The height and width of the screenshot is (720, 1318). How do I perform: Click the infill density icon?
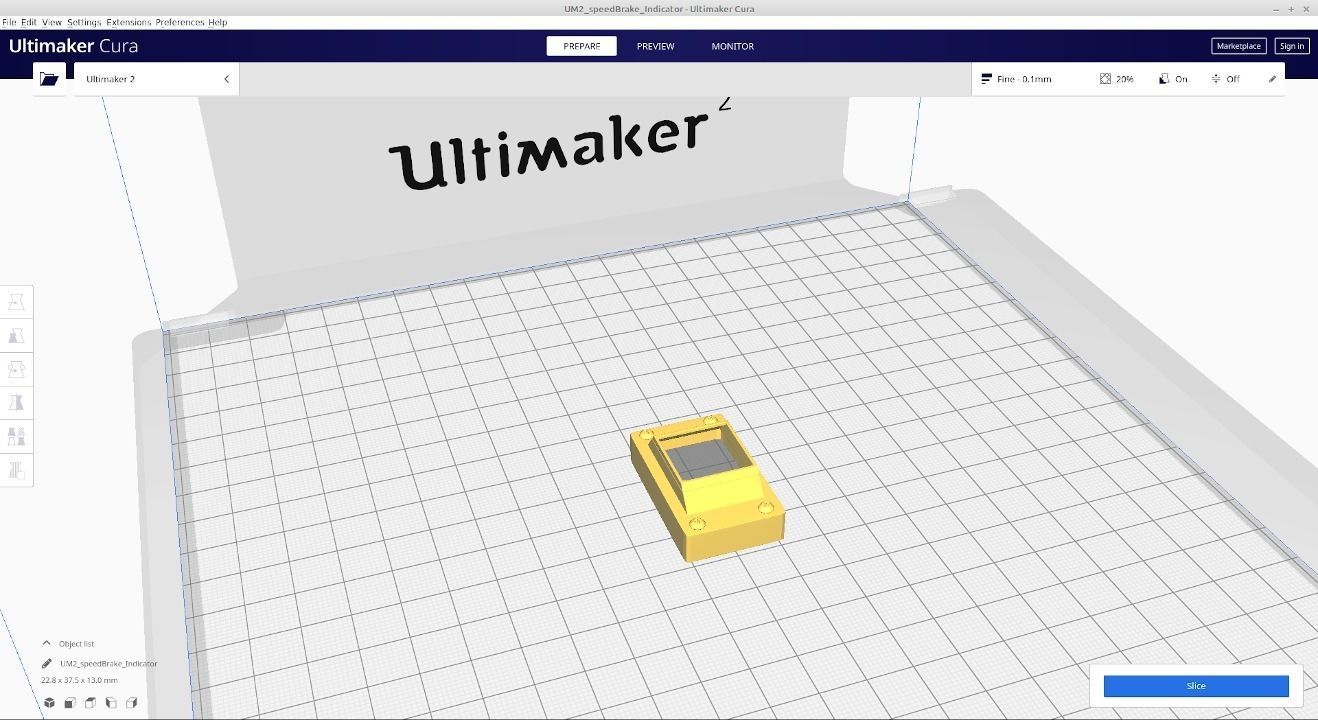[x=1105, y=79]
